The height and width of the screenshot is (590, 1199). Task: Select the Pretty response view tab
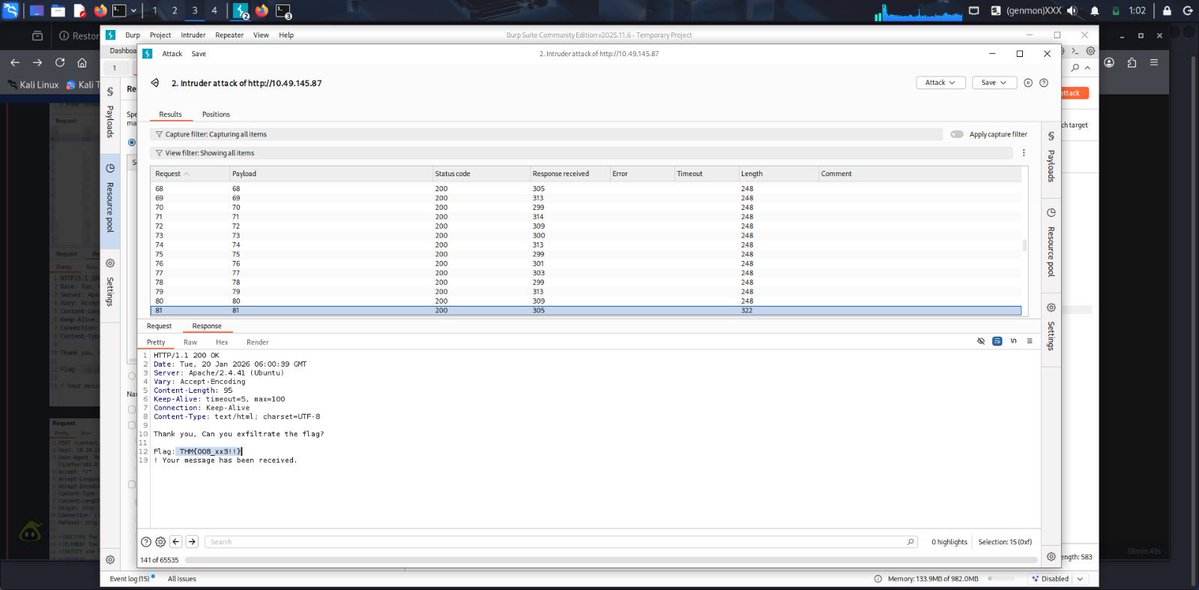pos(156,342)
